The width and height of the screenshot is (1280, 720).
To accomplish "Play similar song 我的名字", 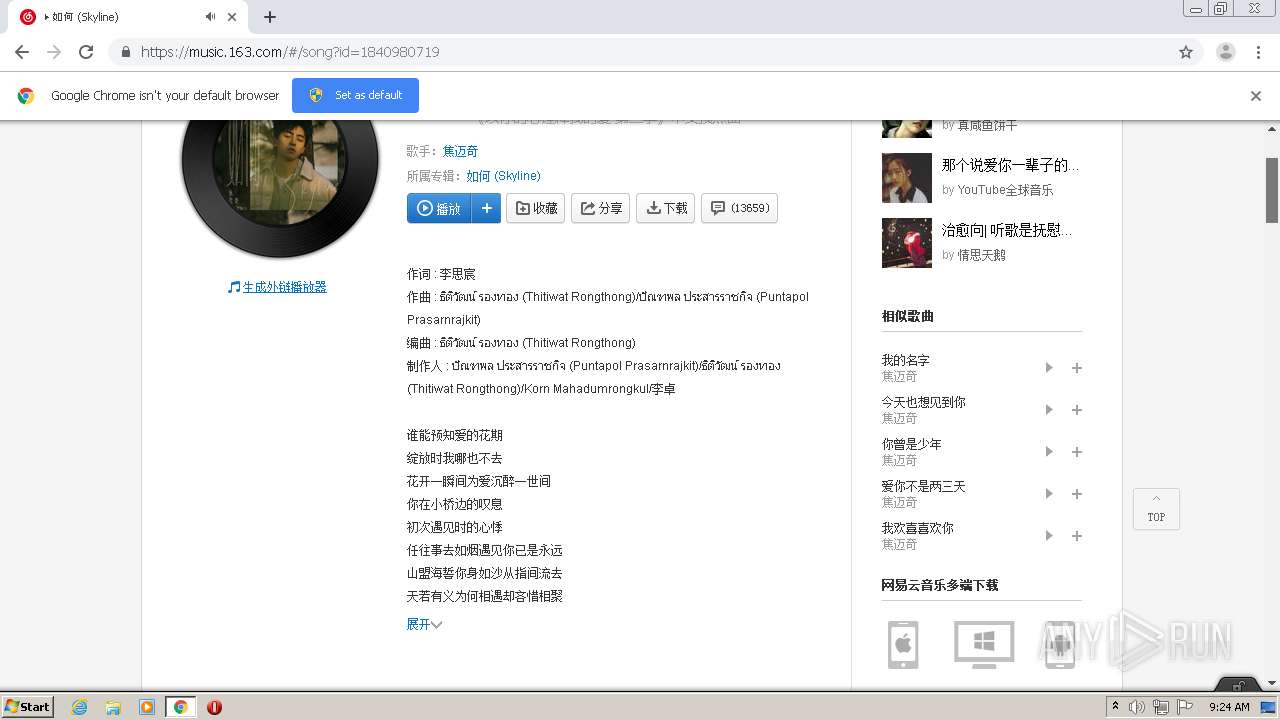I will coord(1049,368).
